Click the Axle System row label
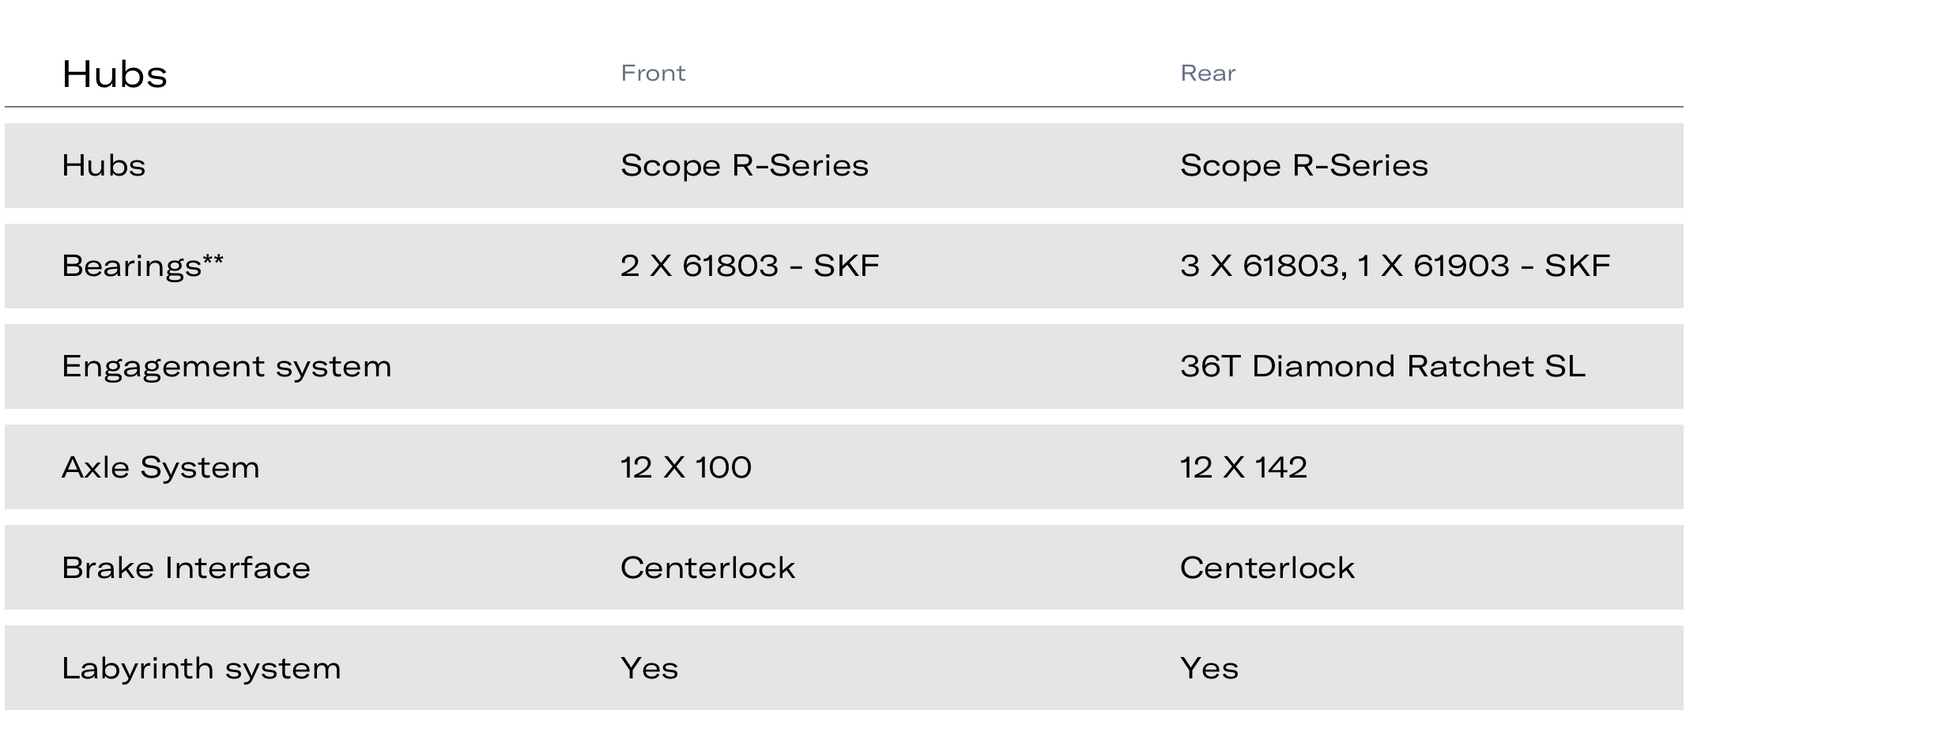This screenshot has height=748, width=1946. coord(160,468)
